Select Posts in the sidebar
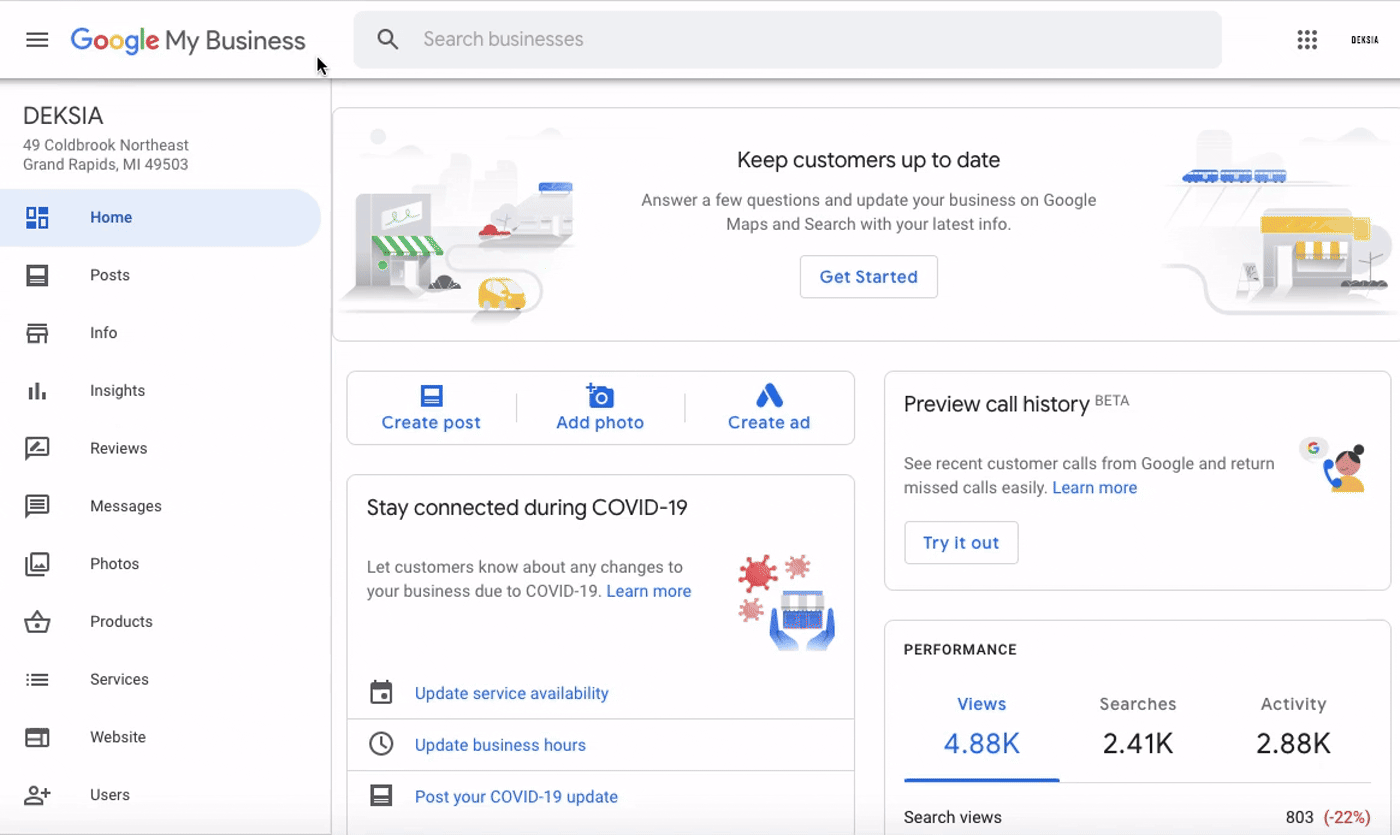1400x835 pixels. tap(110, 275)
